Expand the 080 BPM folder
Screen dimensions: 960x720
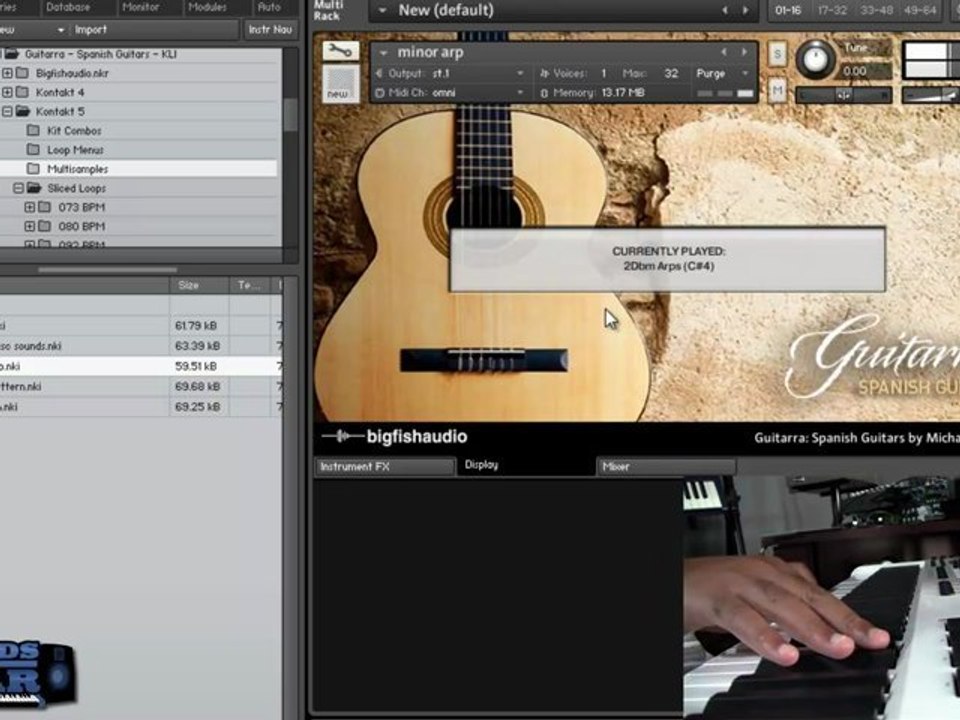[29, 227]
